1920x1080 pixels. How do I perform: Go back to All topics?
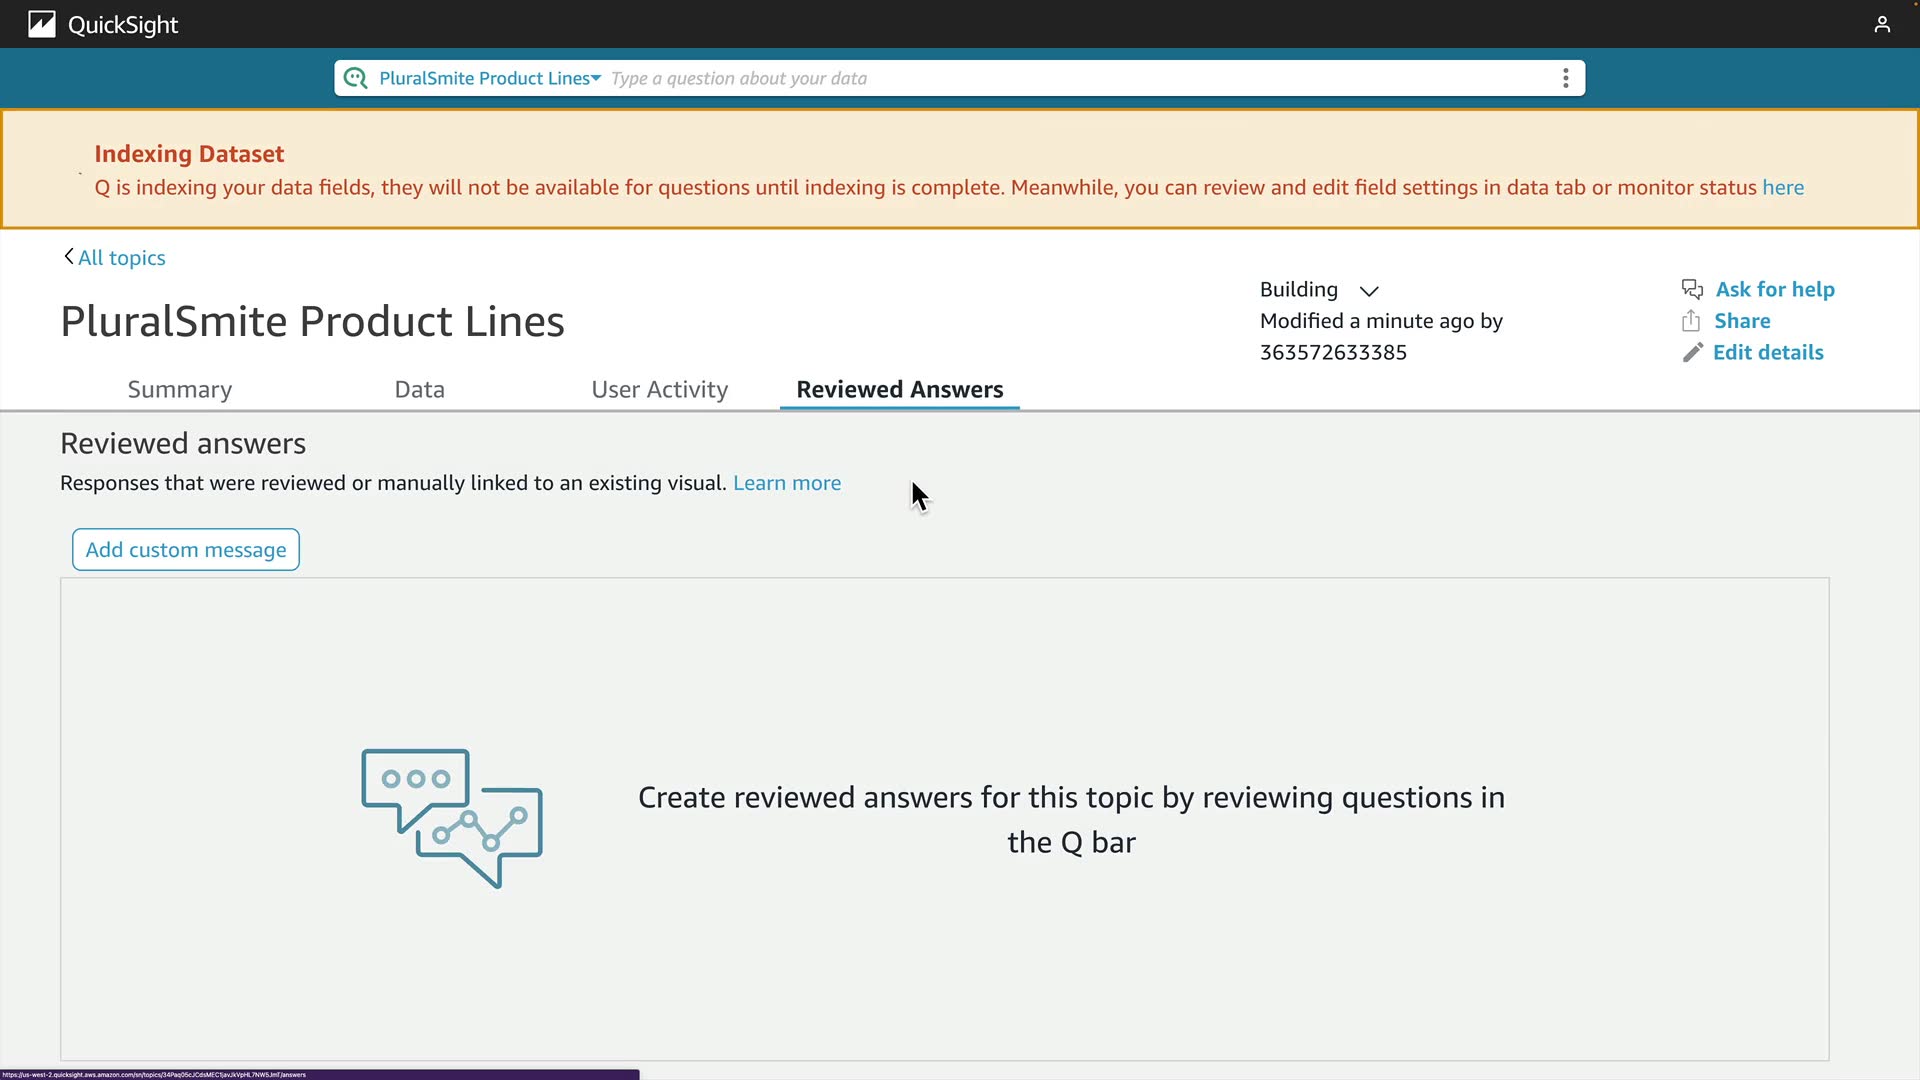click(x=122, y=258)
